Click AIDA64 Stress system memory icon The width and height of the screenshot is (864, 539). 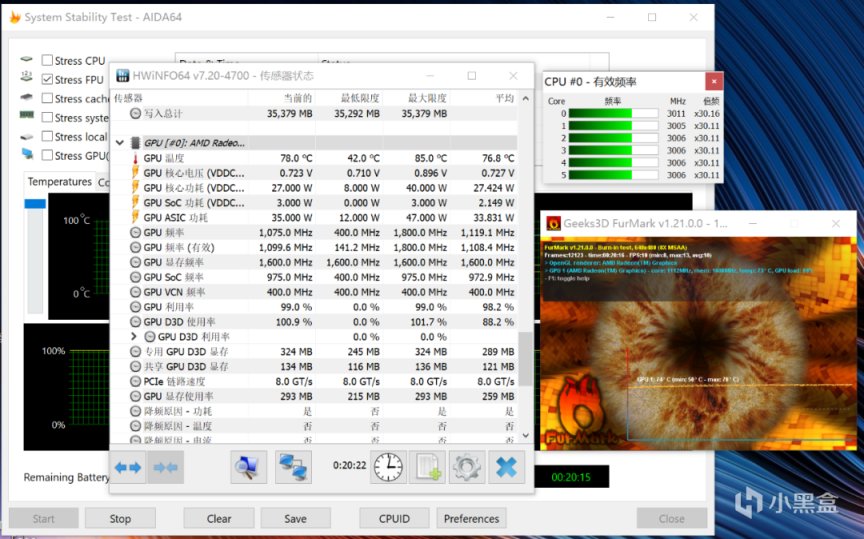click(26, 115)
